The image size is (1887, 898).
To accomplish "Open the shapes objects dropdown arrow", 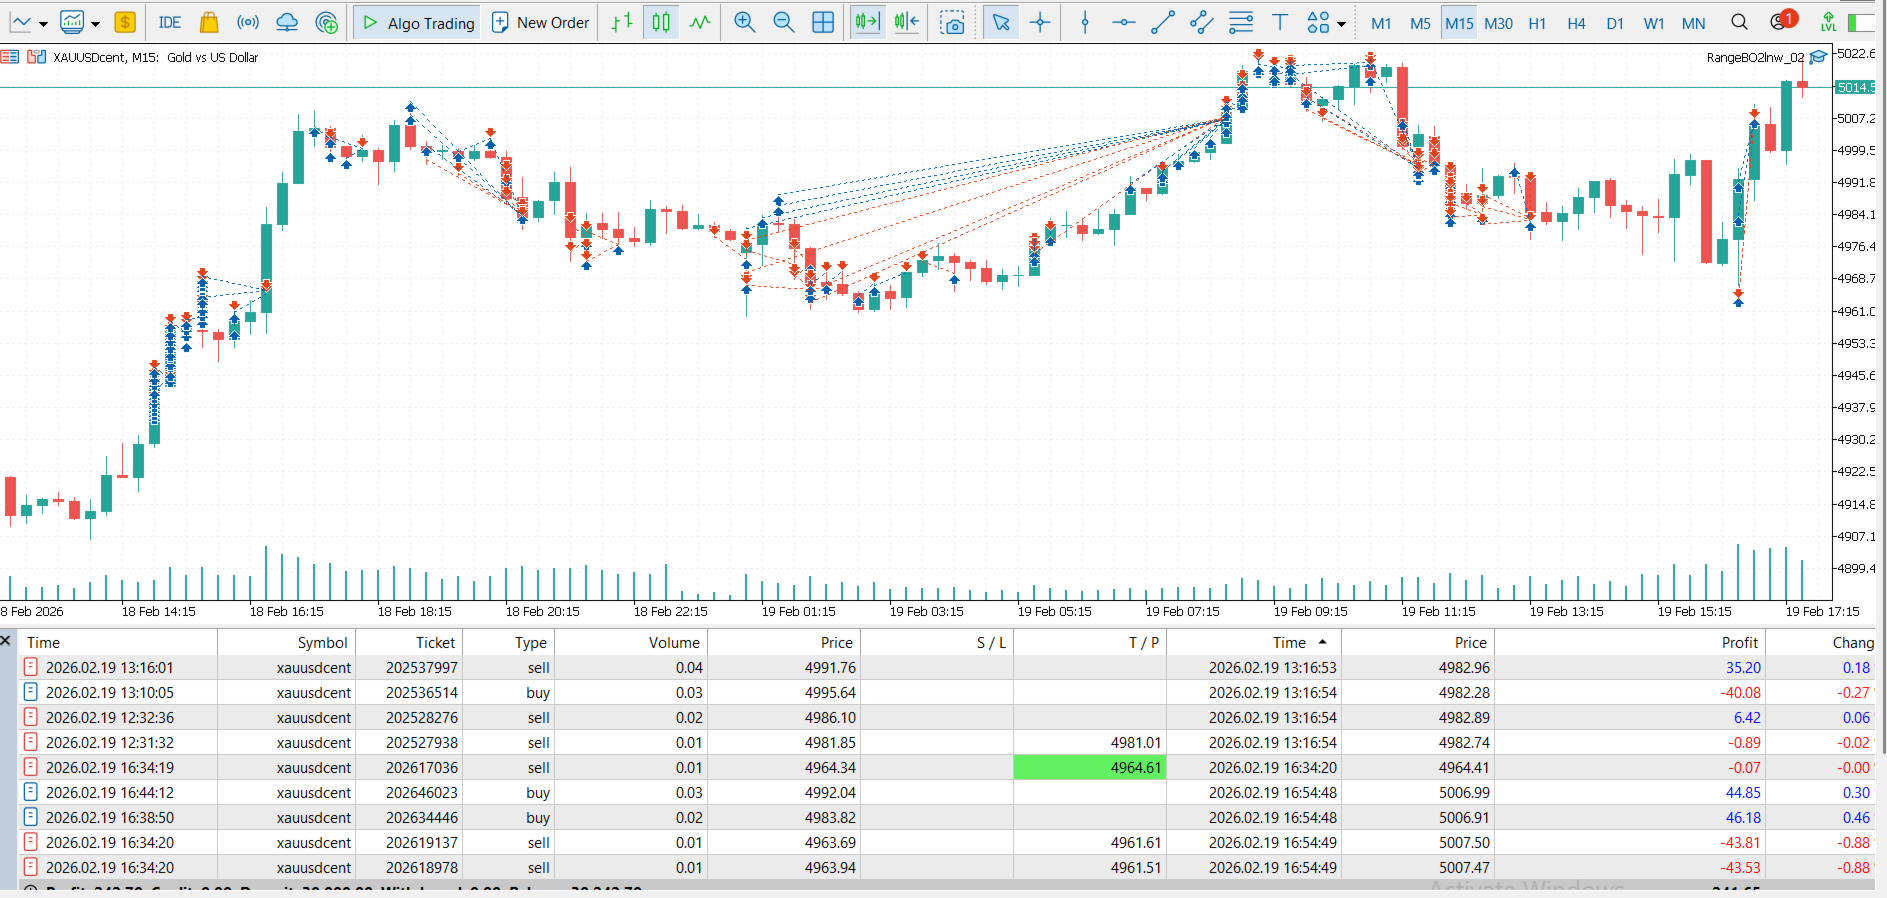I will pos(1341,24).
